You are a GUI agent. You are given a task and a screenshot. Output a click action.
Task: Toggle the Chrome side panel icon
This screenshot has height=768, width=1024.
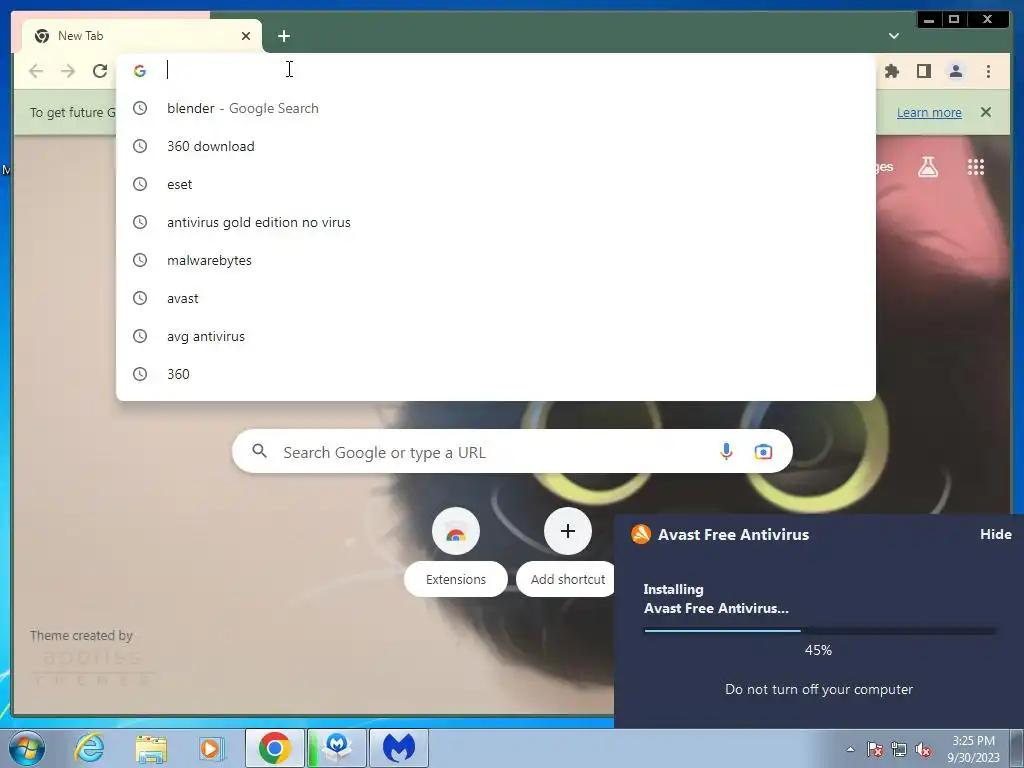coord(923,71)
